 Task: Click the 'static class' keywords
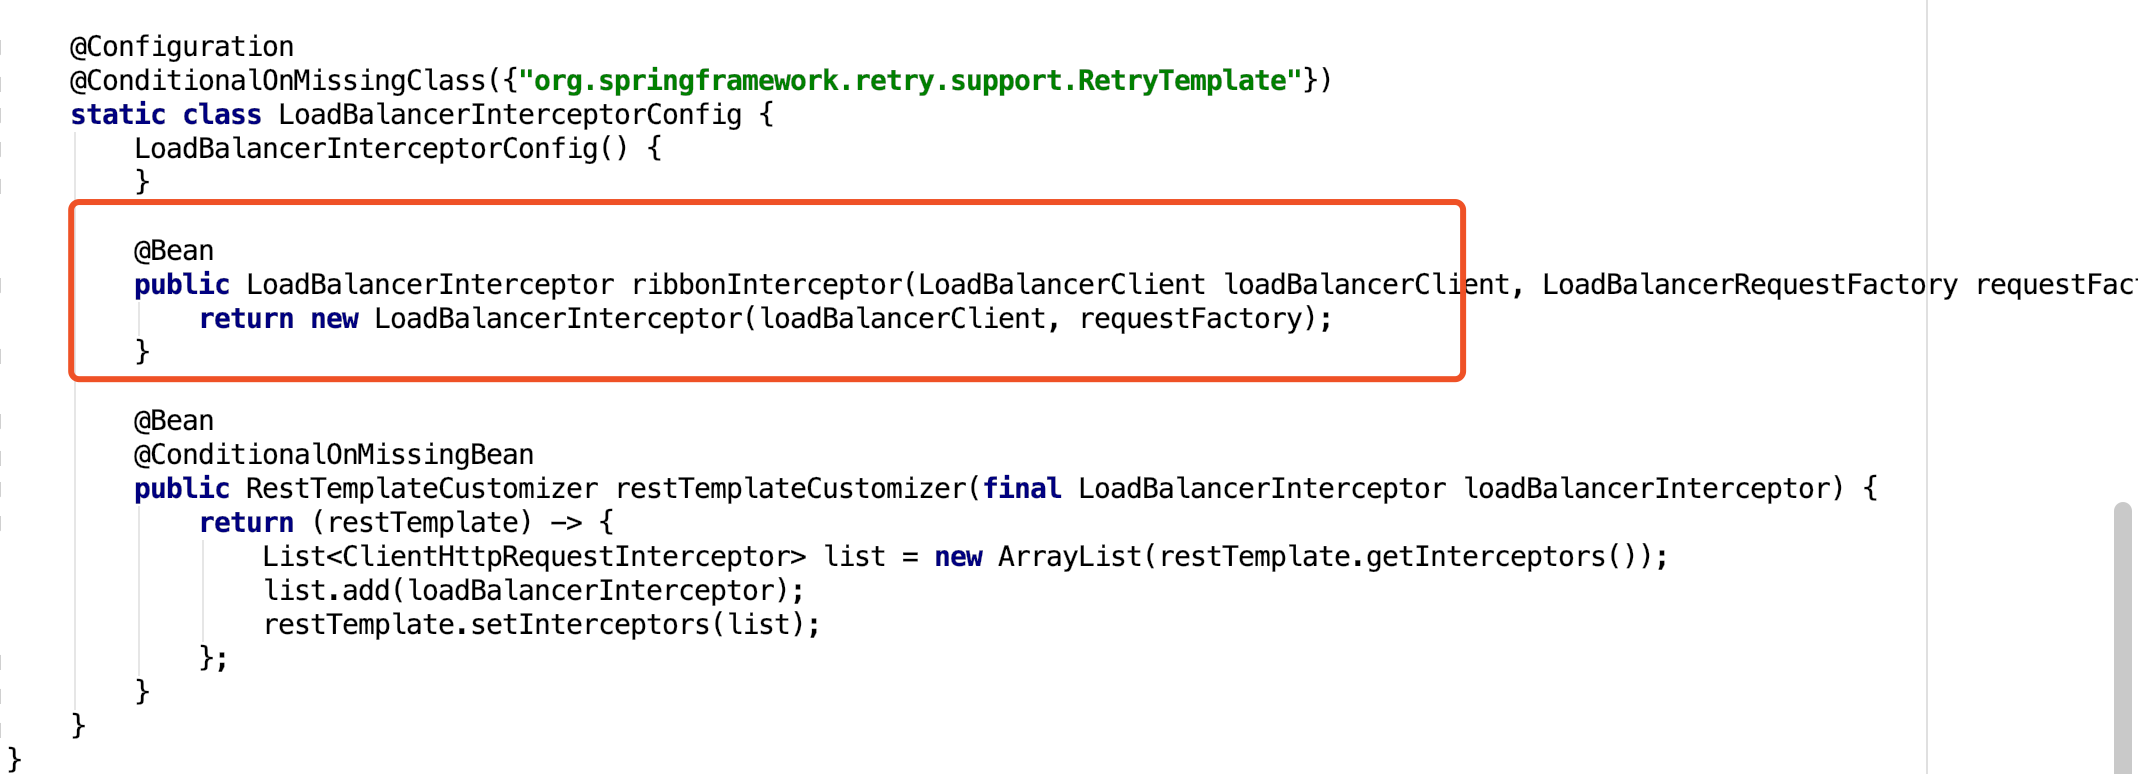(165, 115)
